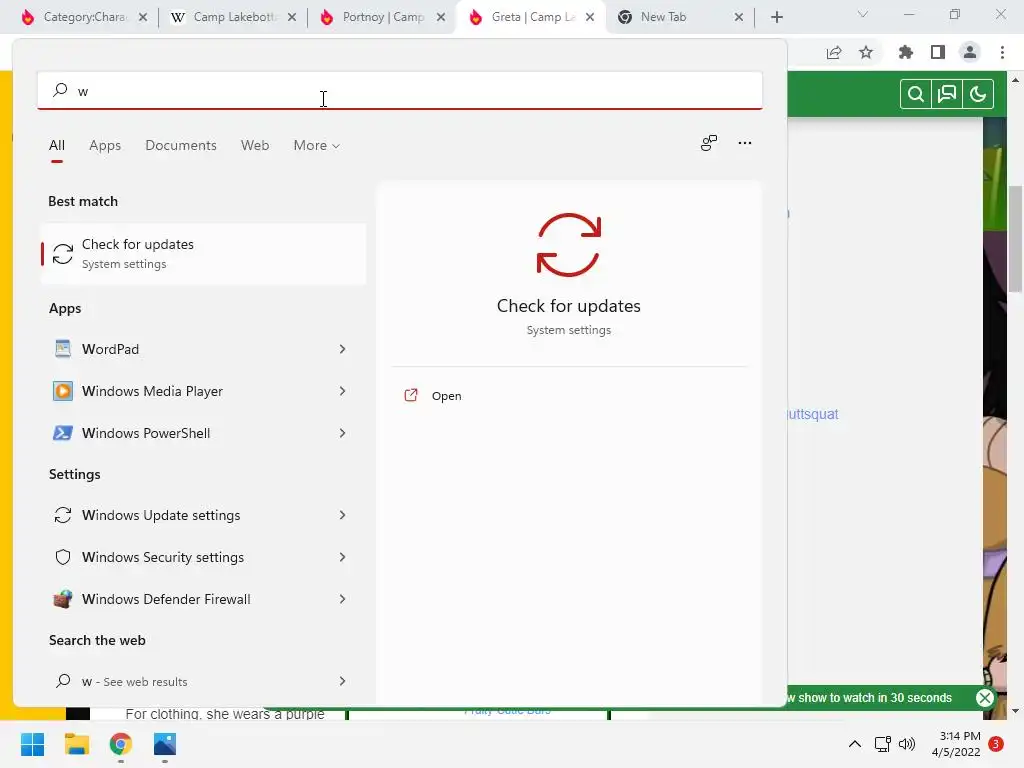Image resolution: width=1024 pixels, height=768 pixels.
Task: Expand Windows Update settings arrow
Action: click(342, 515)
